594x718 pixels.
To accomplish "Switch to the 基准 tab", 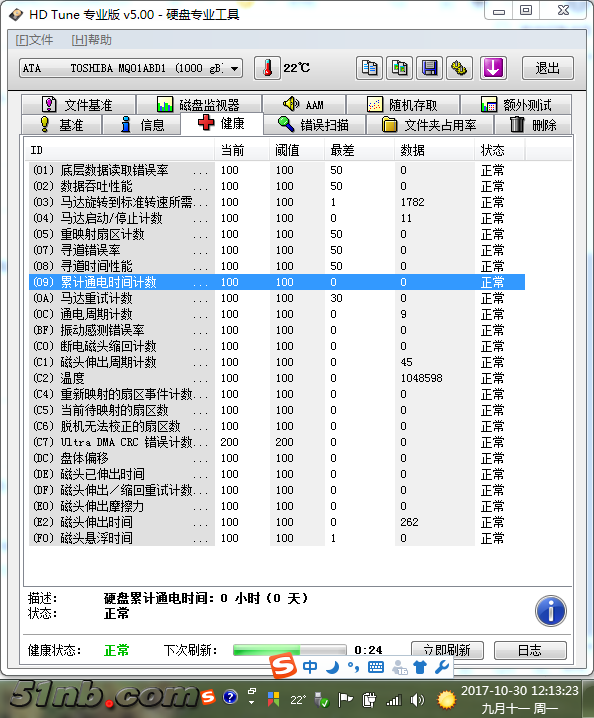I will [x=61, y=125].
